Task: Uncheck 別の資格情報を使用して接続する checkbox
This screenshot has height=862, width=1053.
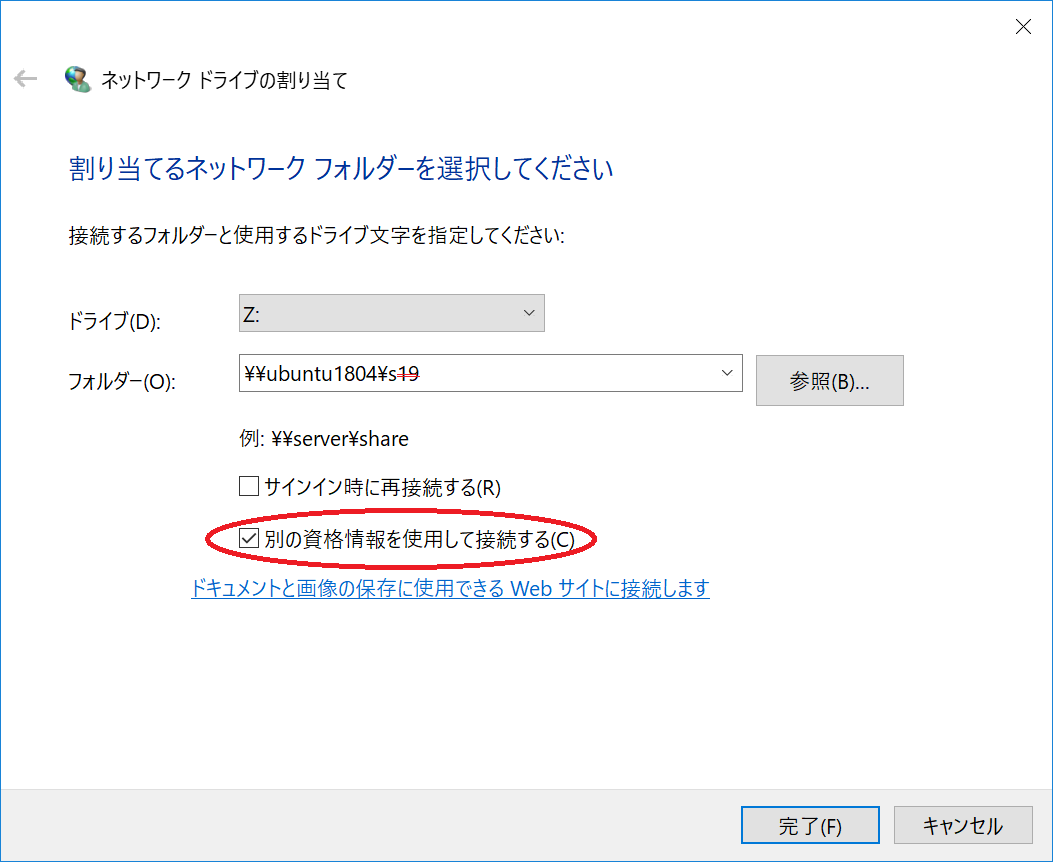Action: coord(249,538)
